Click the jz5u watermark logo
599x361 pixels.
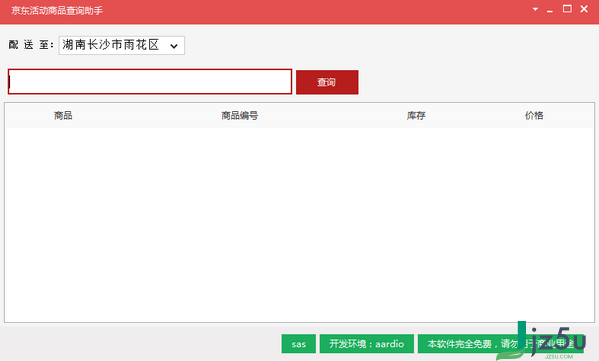click(x=549, y=339)
